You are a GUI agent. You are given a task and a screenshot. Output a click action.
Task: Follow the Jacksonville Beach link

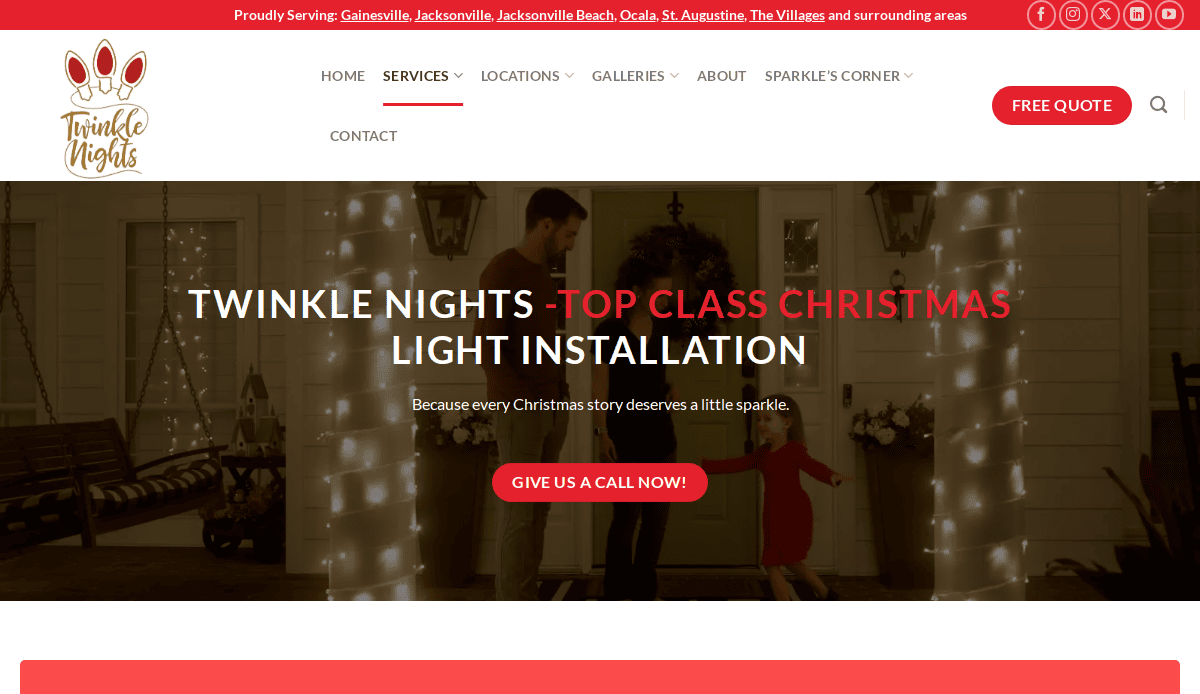(x=555, y=15)
